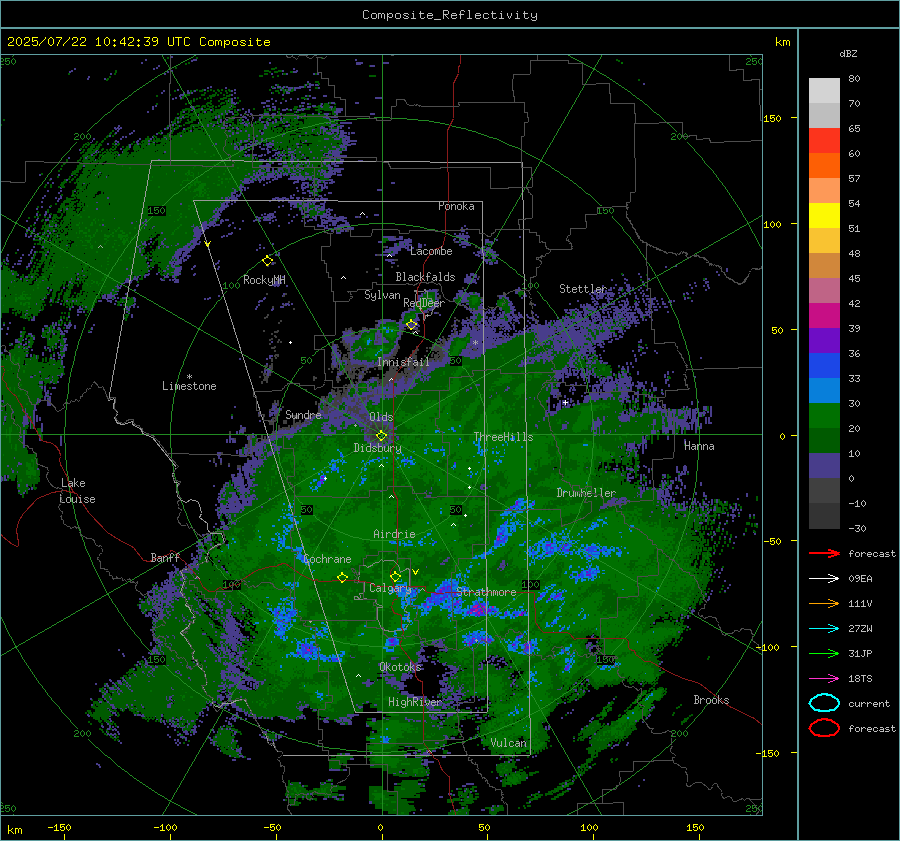Click the RedDeer map label
Screen dimensions: 900x841
tap(424, 303)
